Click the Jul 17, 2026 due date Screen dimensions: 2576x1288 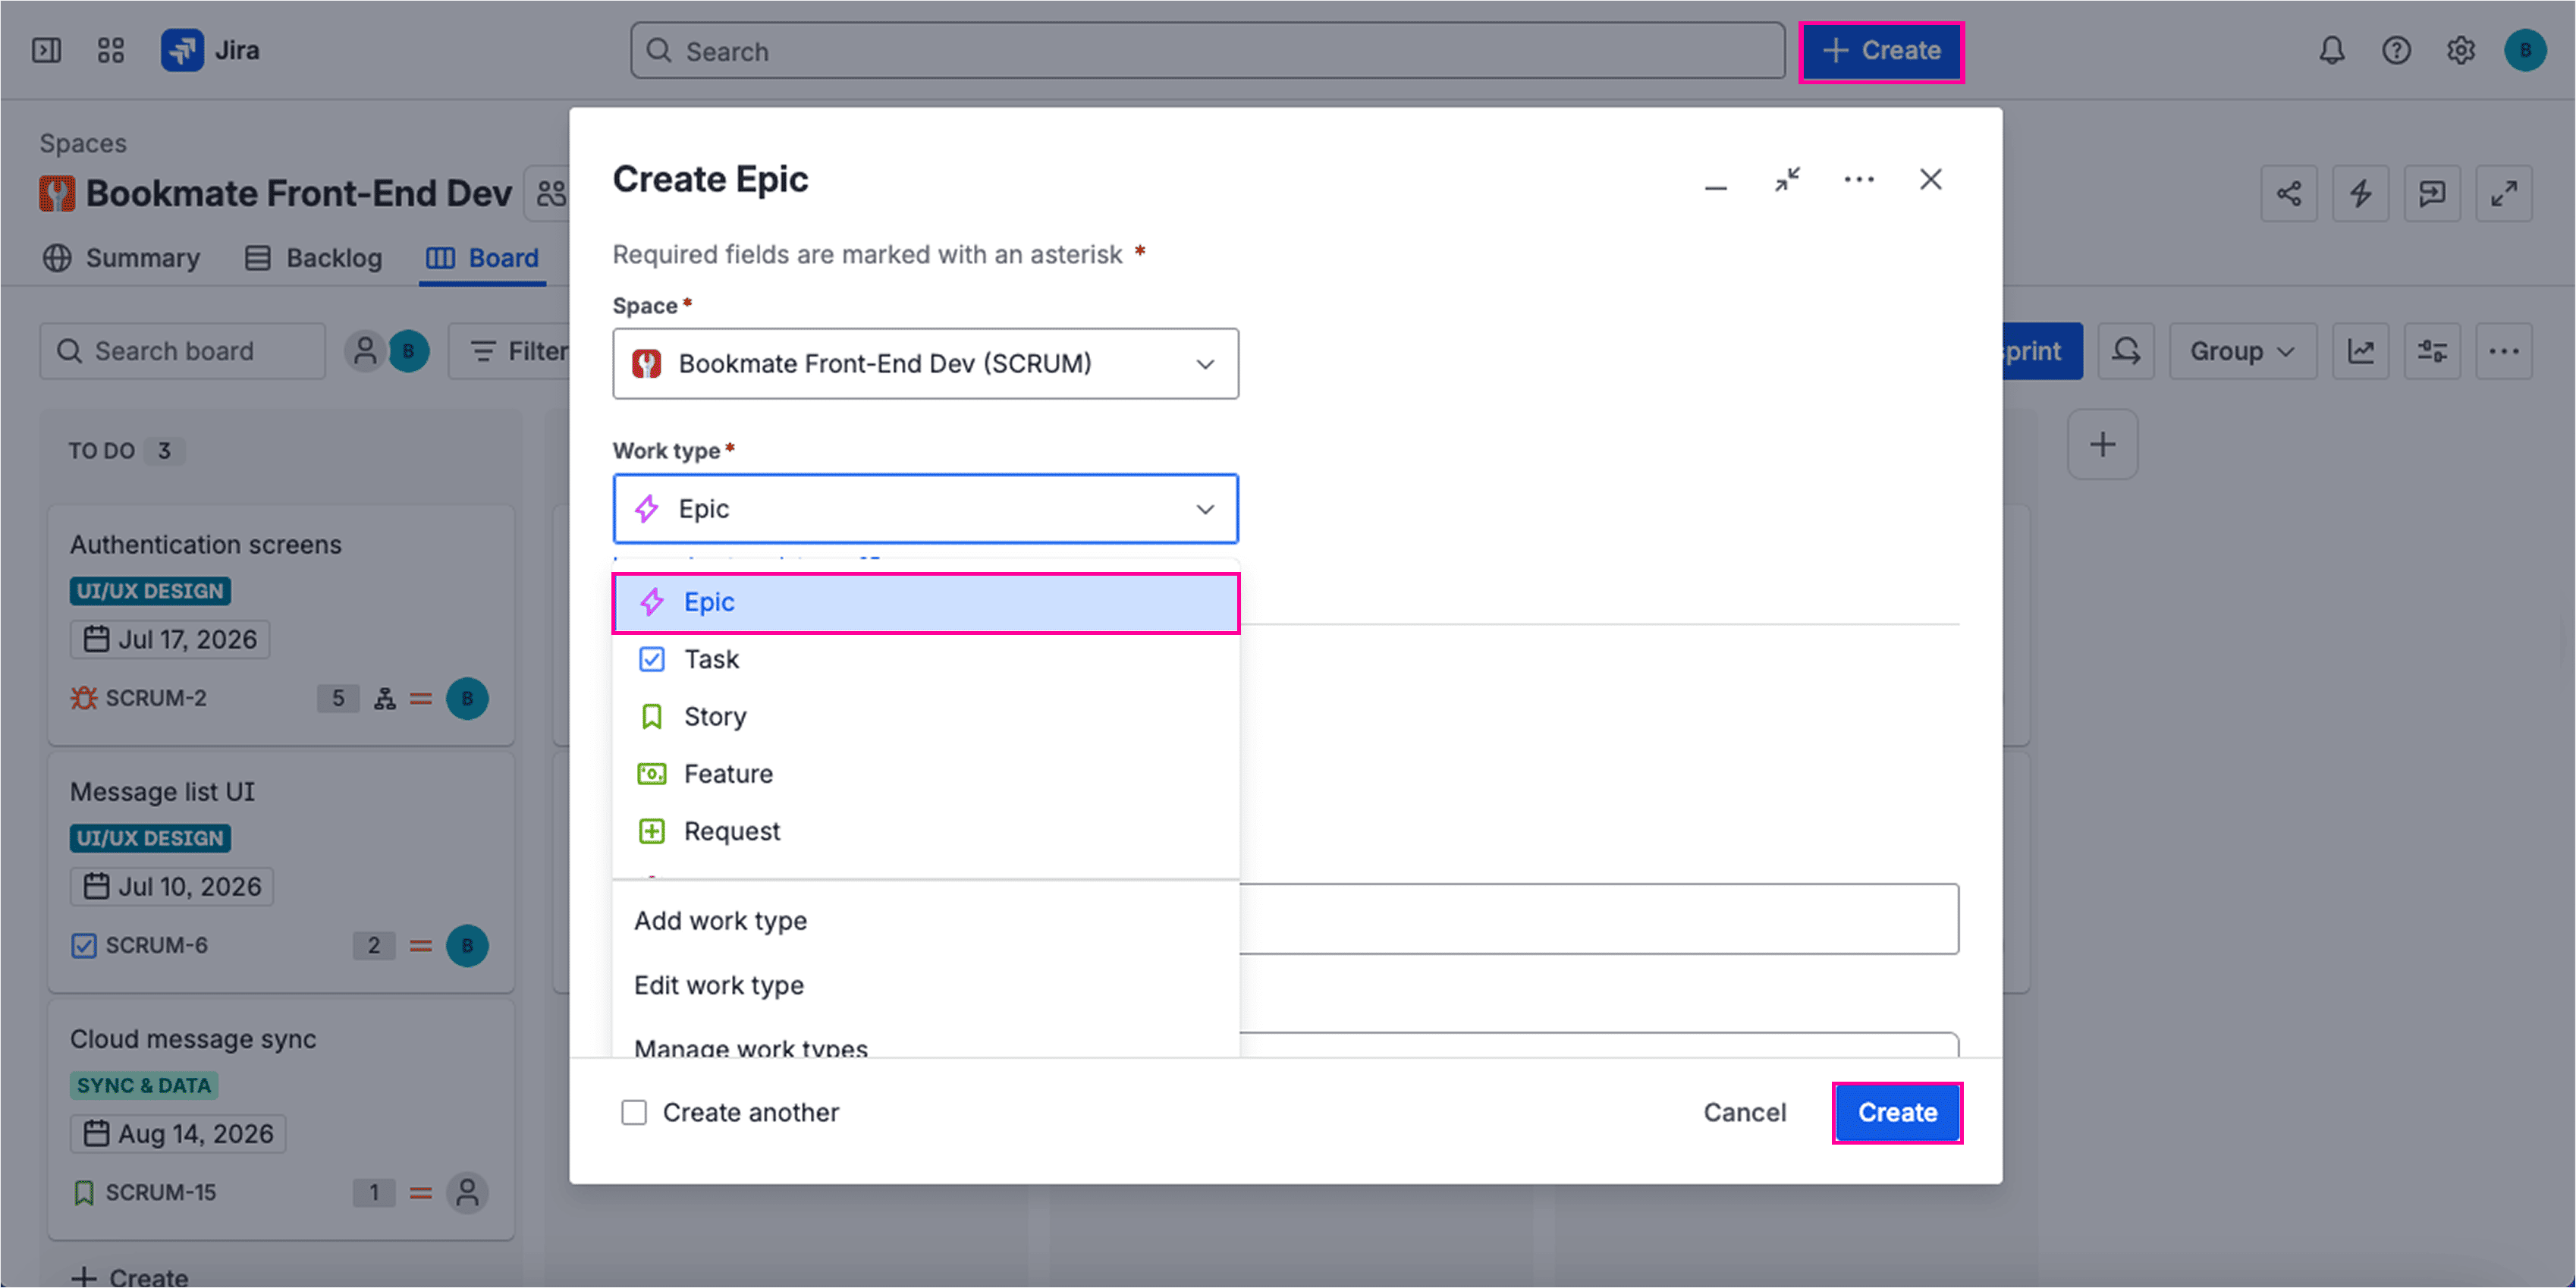pyautogui.click(x=170, y=639)
